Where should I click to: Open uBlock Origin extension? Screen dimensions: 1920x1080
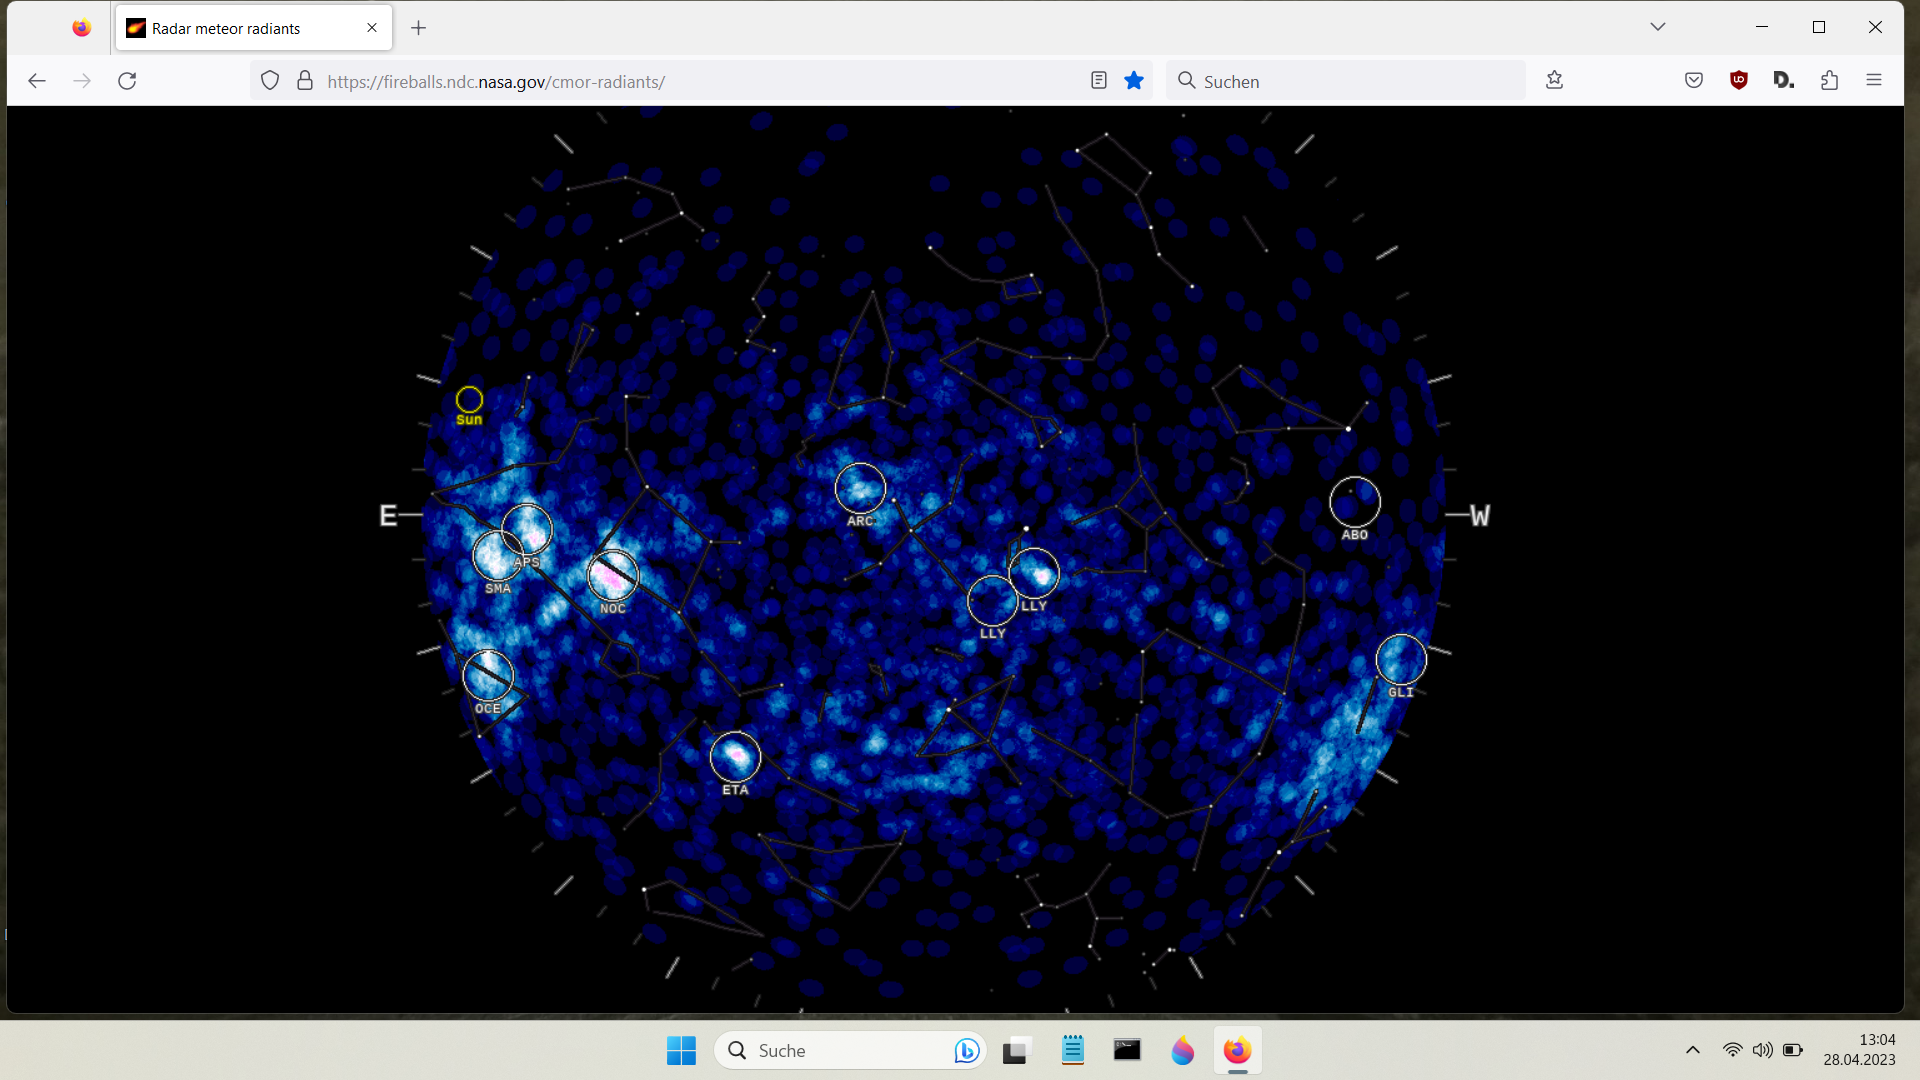point(1739,81)
